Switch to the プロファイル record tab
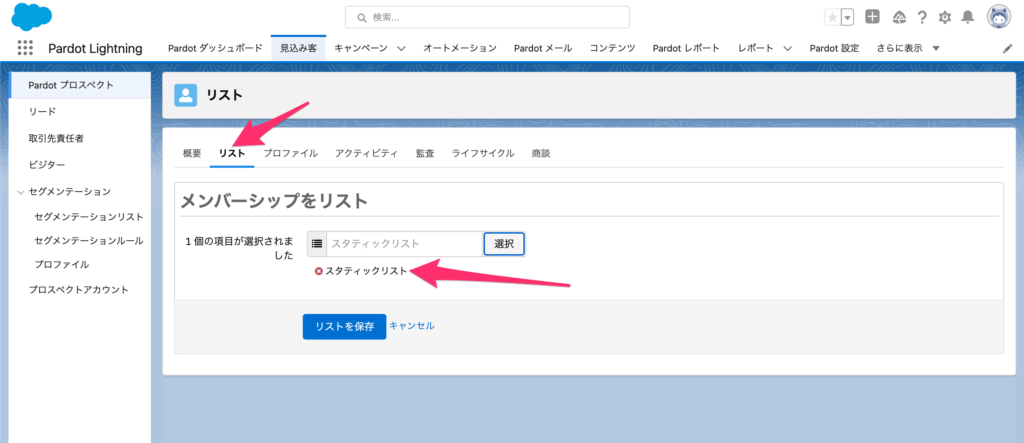 [x=290, y=154]
